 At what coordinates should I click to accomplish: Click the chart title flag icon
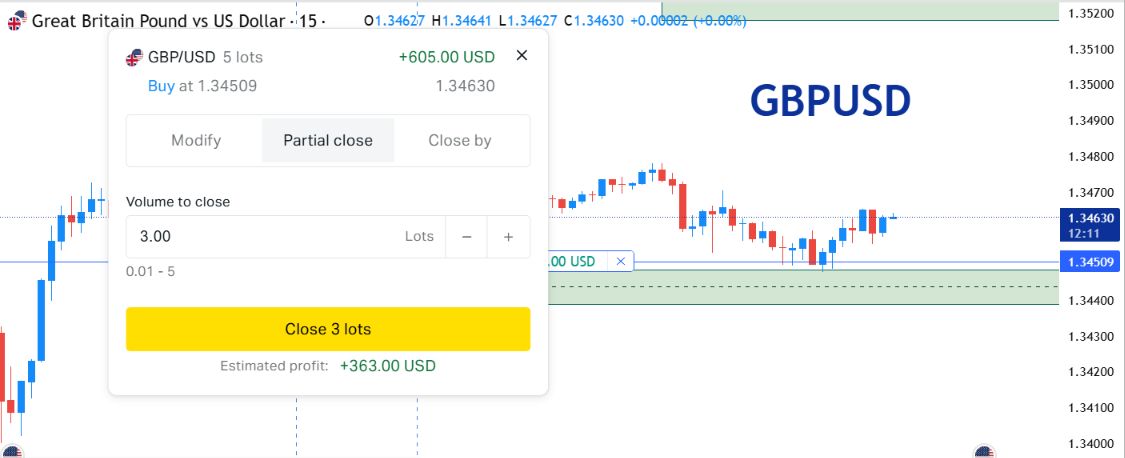[x=17, y=21]
